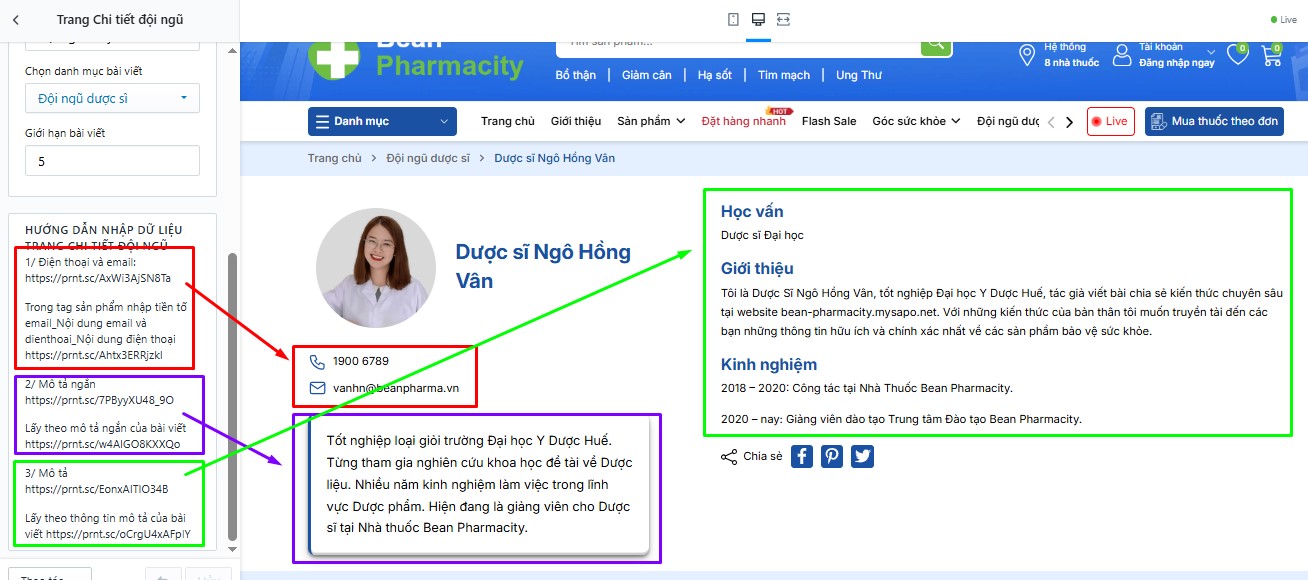Click the store location pin icon
This screenshot has height=580, width=1308.
click(1027, 55)
